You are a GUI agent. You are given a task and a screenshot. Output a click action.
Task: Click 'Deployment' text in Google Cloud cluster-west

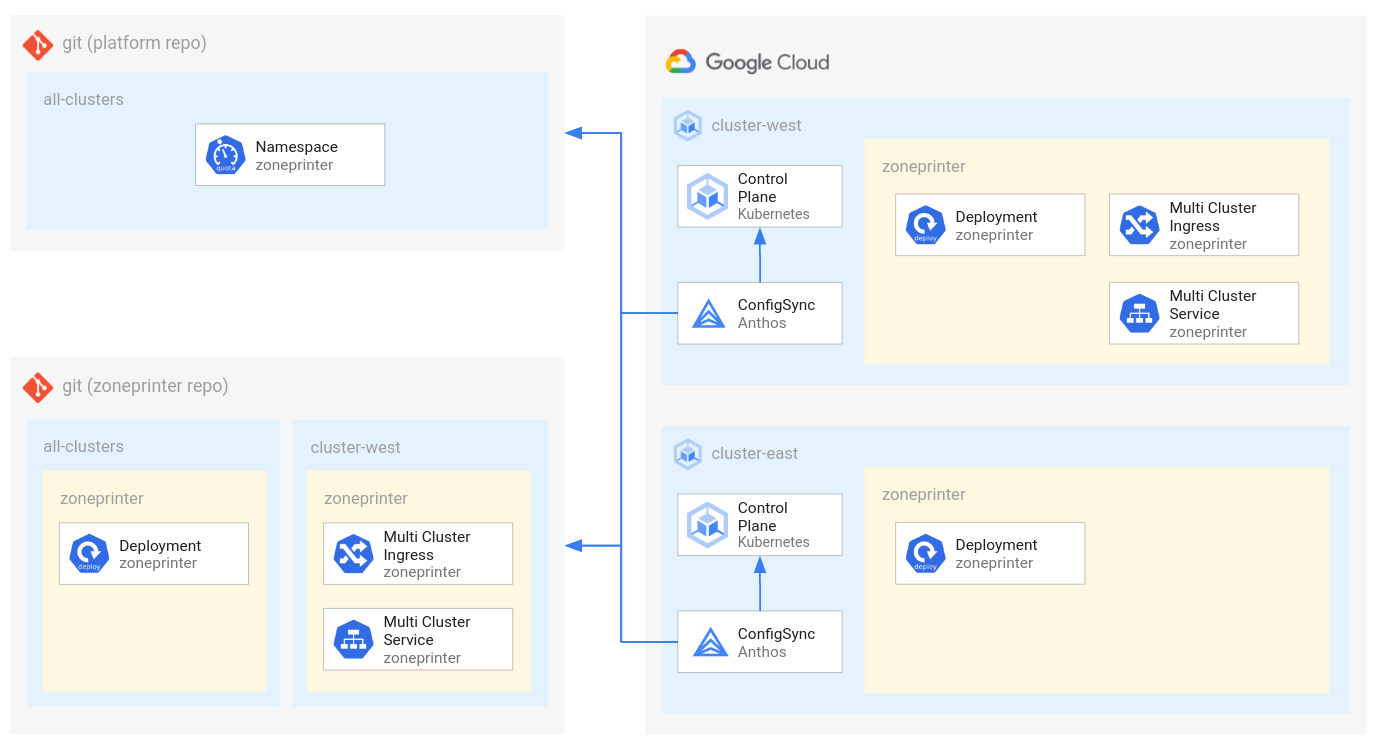click(997, 217)
